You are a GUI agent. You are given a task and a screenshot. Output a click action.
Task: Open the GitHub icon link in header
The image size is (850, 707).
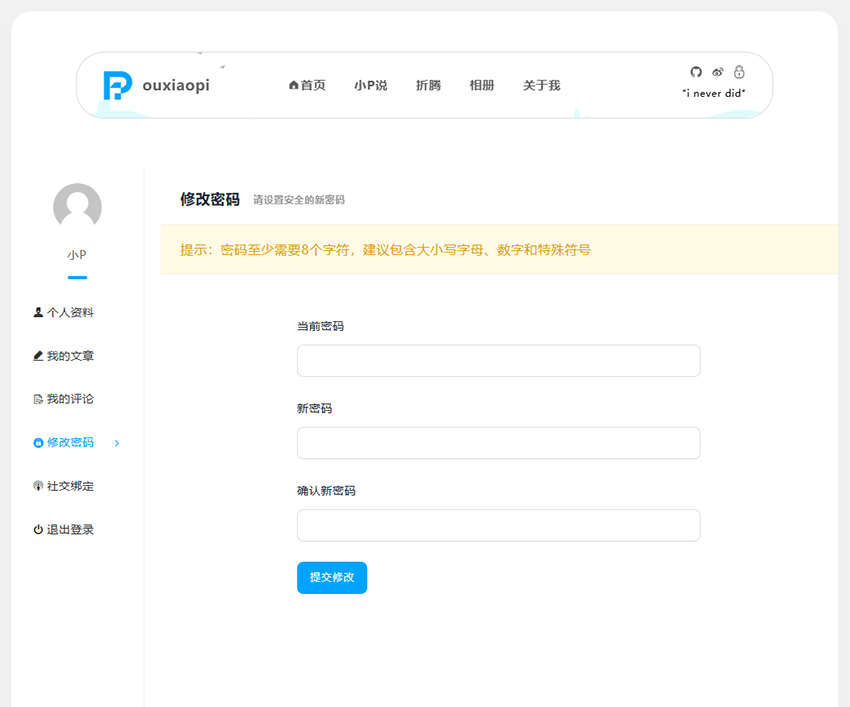[696, 72]
